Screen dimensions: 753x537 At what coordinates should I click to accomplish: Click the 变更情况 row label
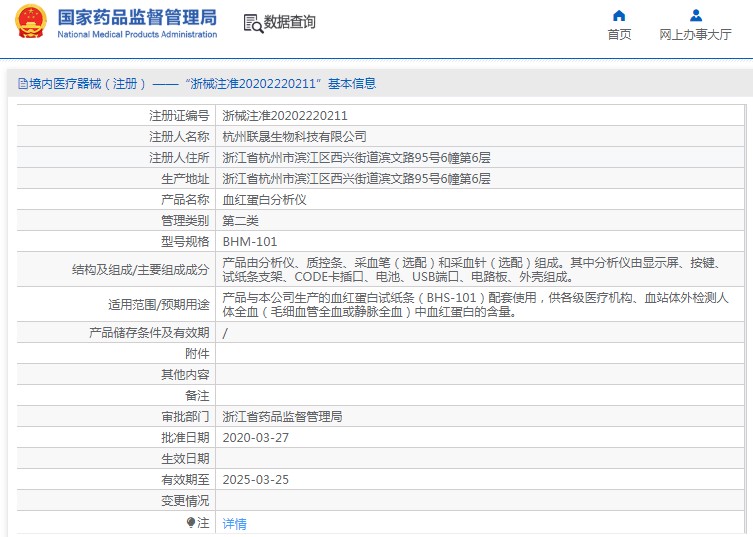click(x=185, y=501)
